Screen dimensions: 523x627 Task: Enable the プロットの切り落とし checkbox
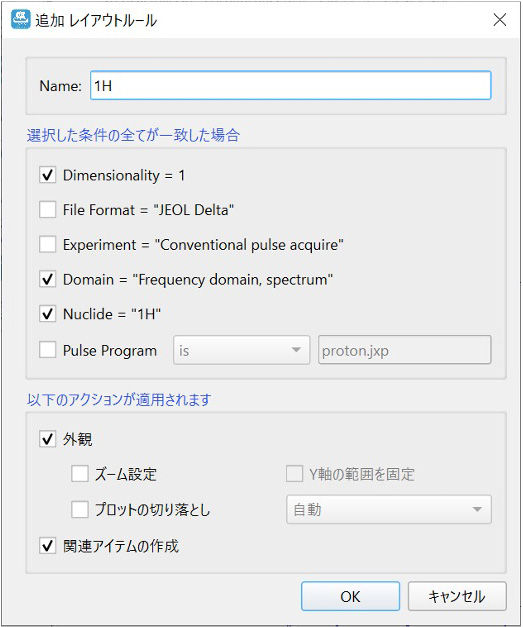(x=80, y=509)
